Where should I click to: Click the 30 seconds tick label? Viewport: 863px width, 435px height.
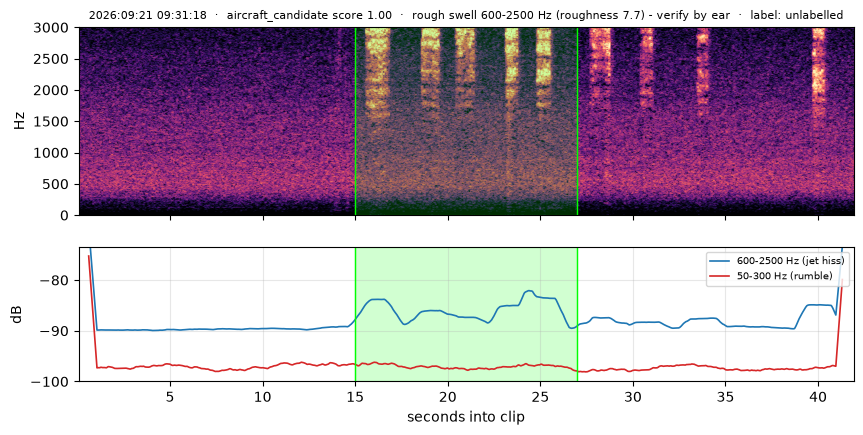pyautogui.click(x=633, y=396)
